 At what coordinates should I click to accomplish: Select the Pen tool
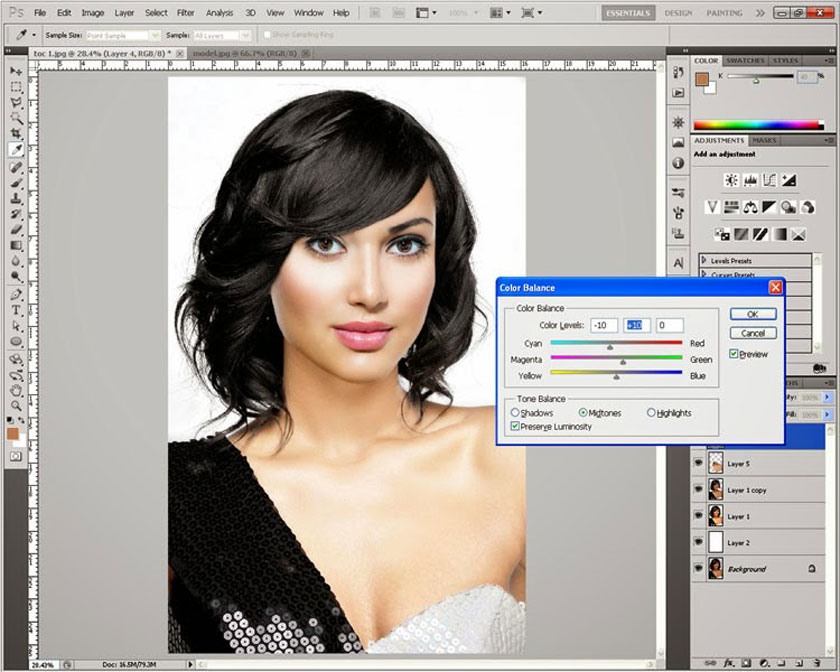(x=16, y=294)
